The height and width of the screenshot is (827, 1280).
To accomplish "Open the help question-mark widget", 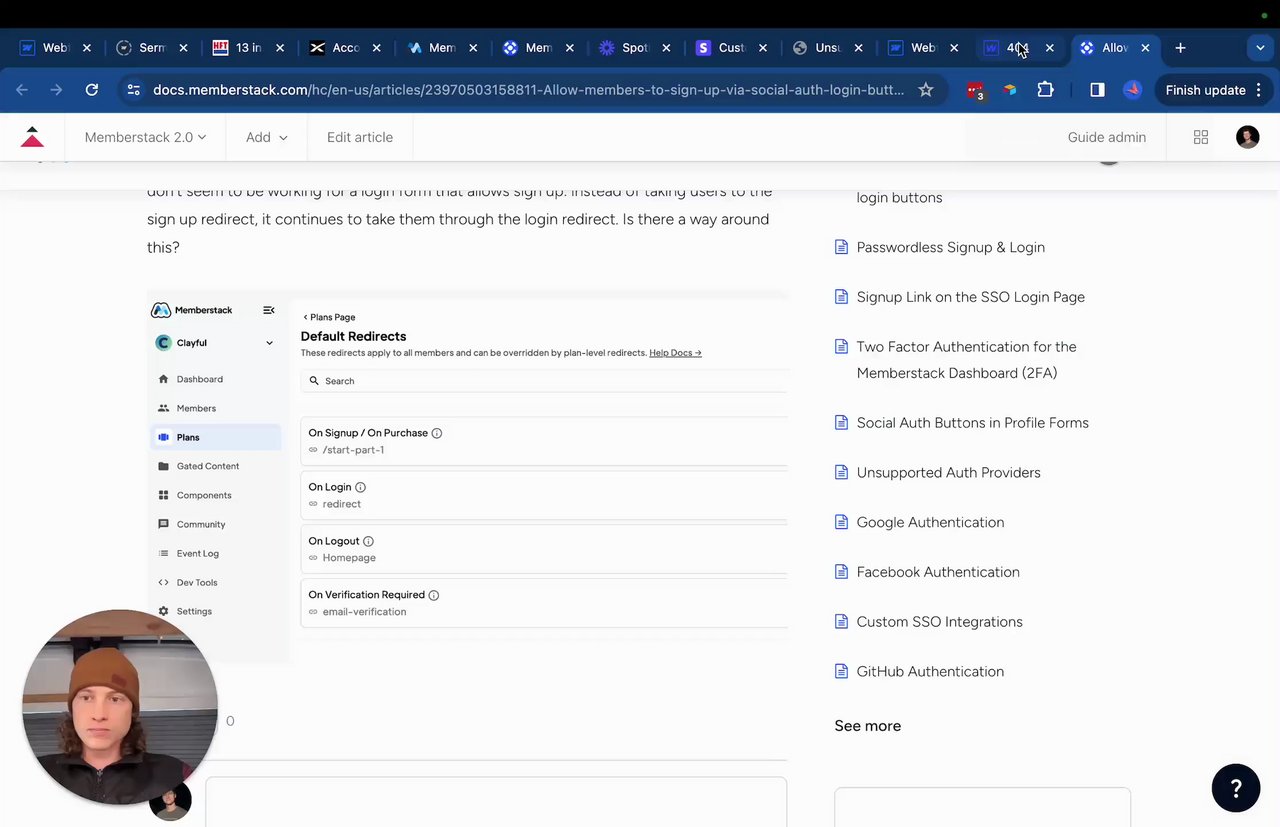I will pyautogui.click(x=1235, y=788).
